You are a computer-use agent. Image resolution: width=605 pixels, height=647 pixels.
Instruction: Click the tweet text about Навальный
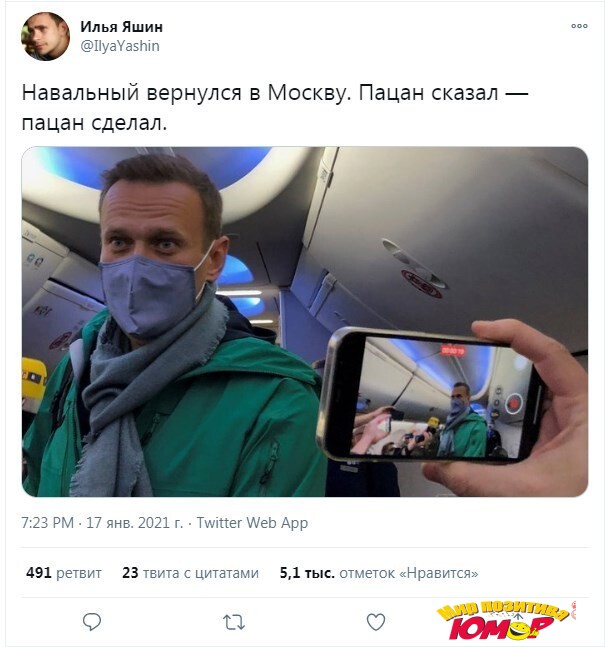tap(274, 107)
